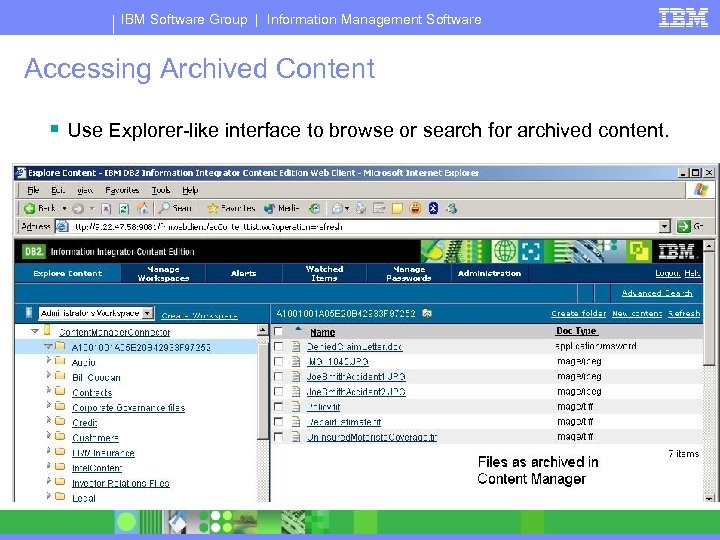Open the Media globe toolbar icon
This screenshot has height=540, width=720.
click(x=269, y=208)
